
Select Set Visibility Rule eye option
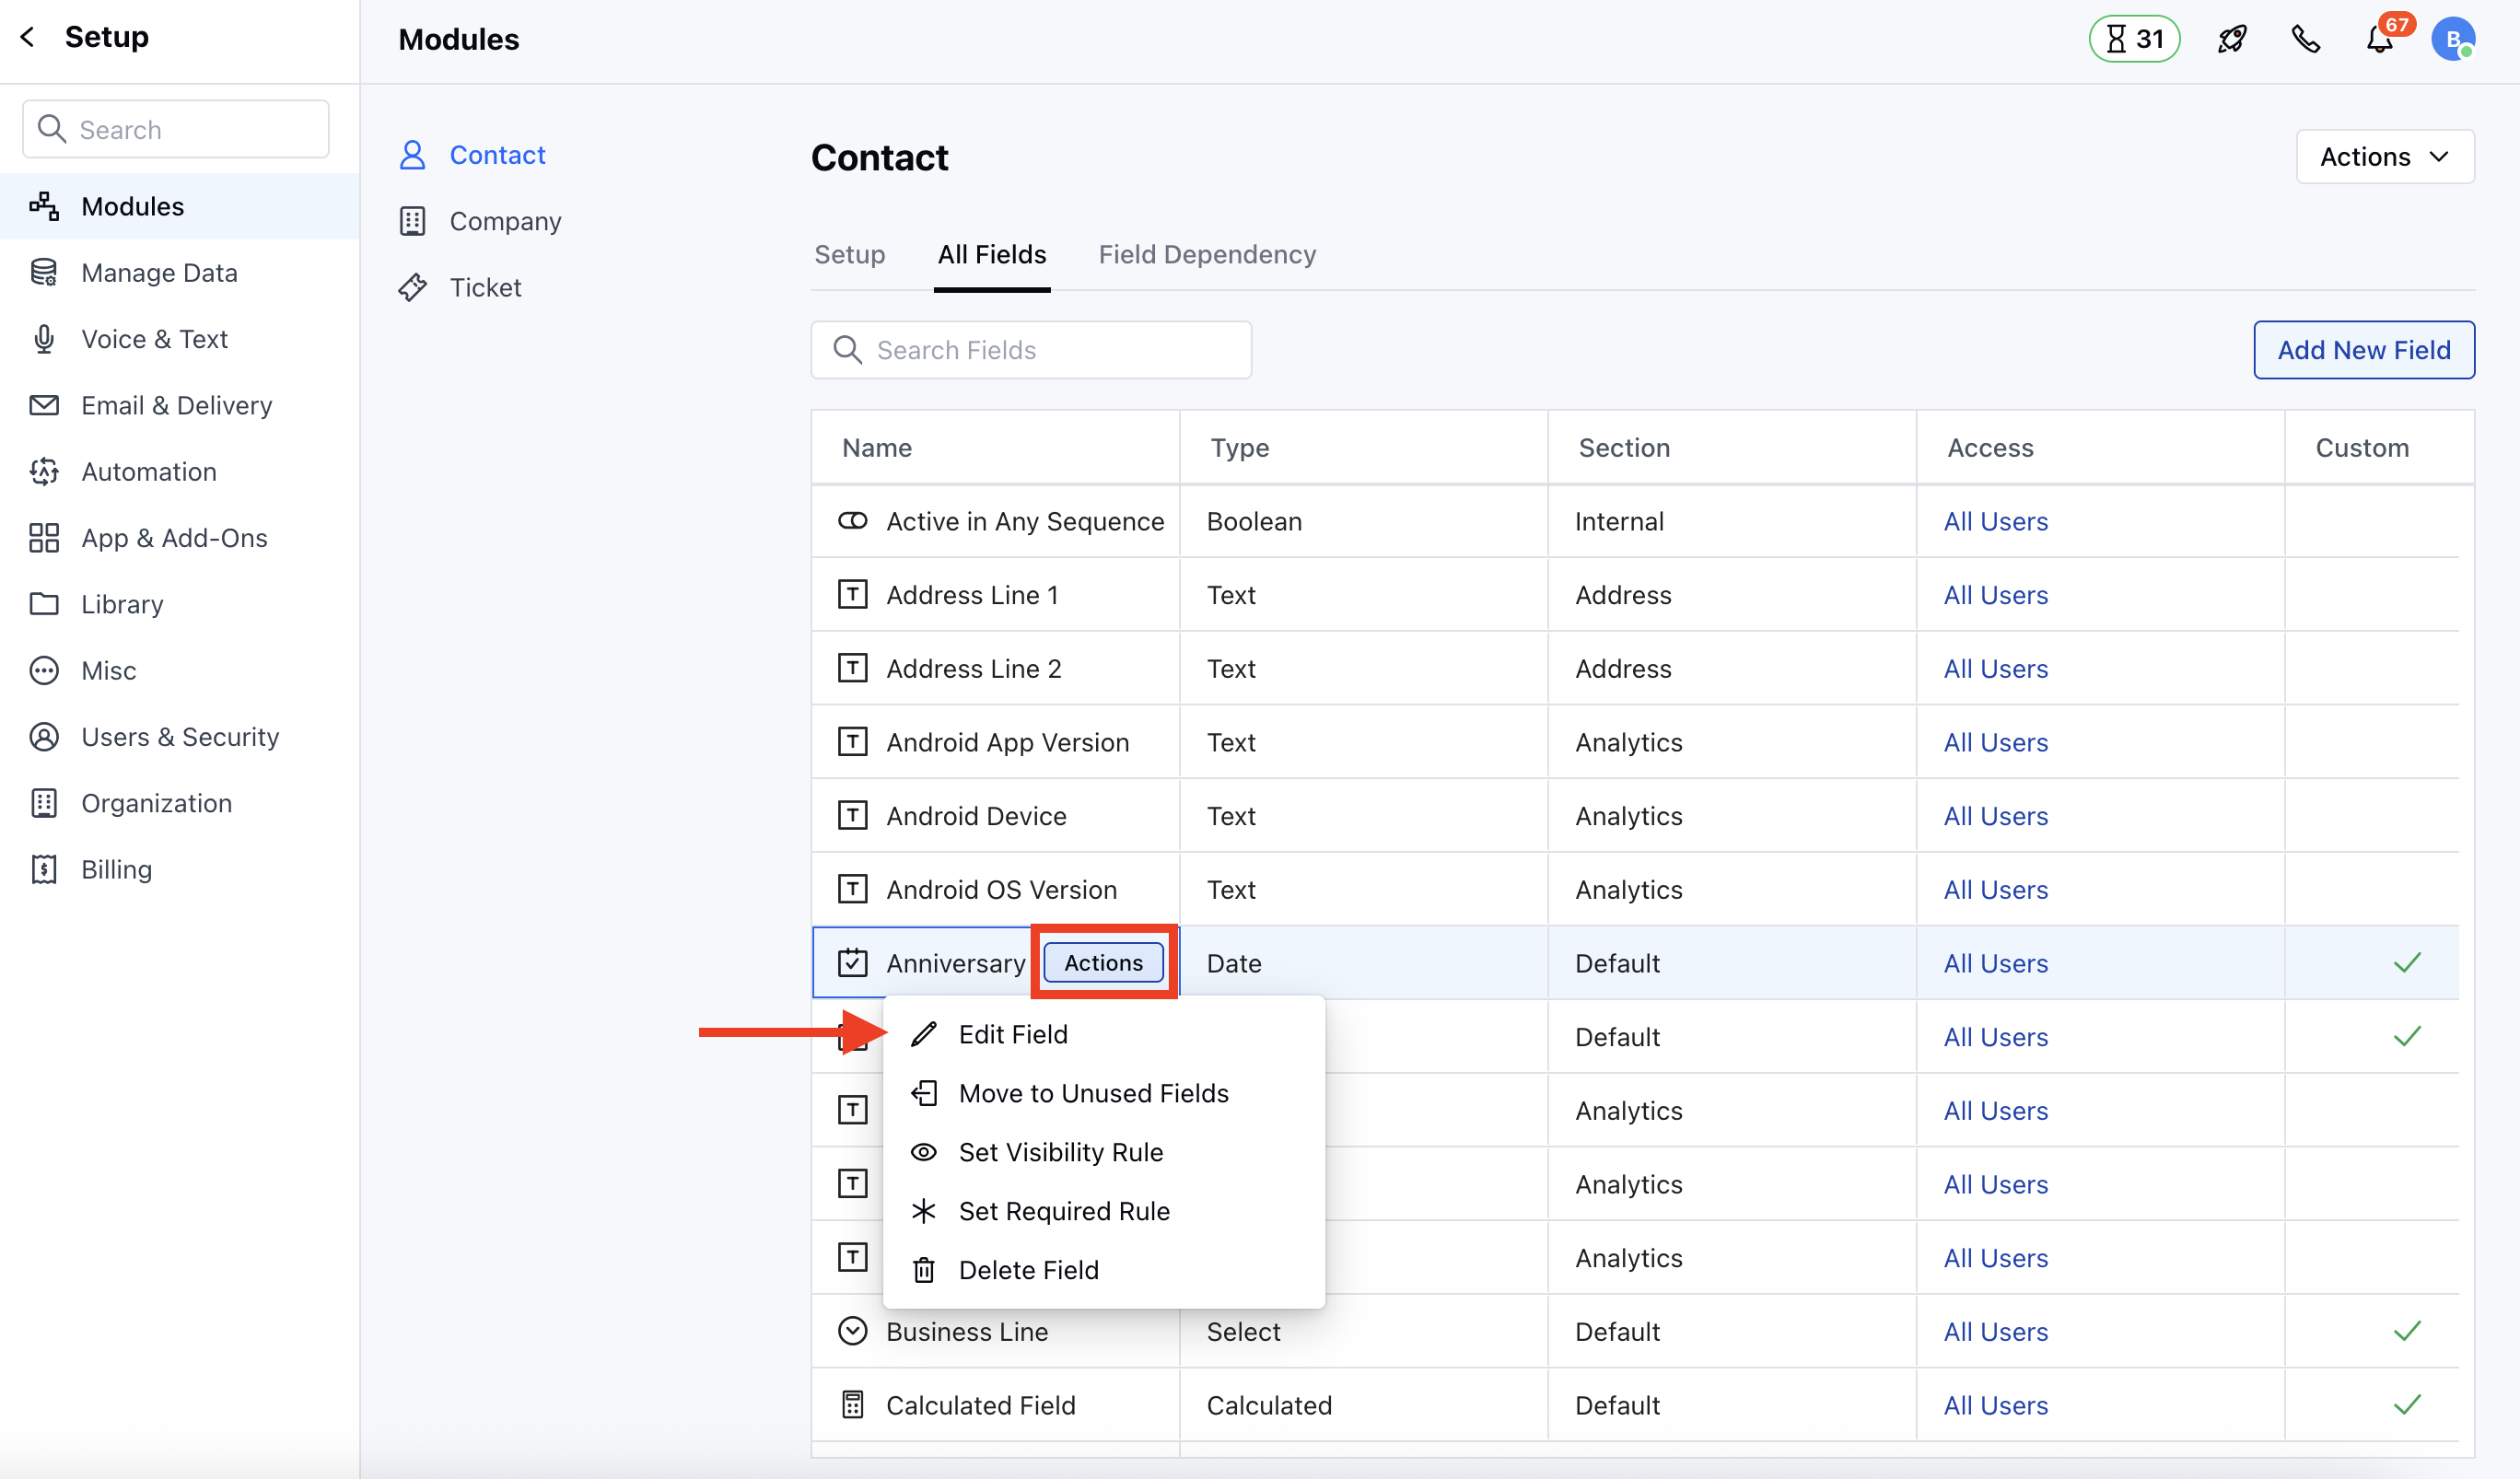1060,1152
